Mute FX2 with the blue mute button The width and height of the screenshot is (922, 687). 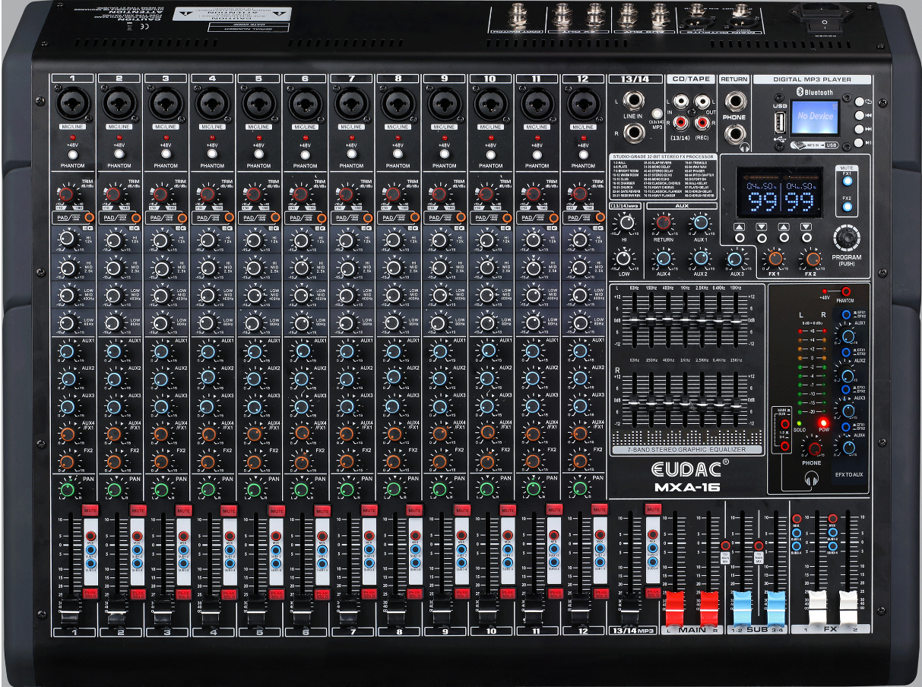click(847, 206)
